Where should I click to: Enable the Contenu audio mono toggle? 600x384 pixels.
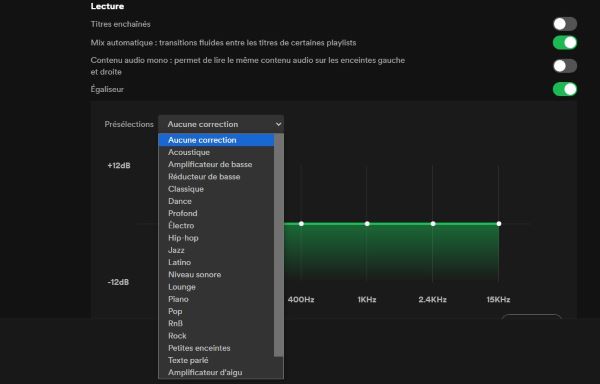click(565, 66)
